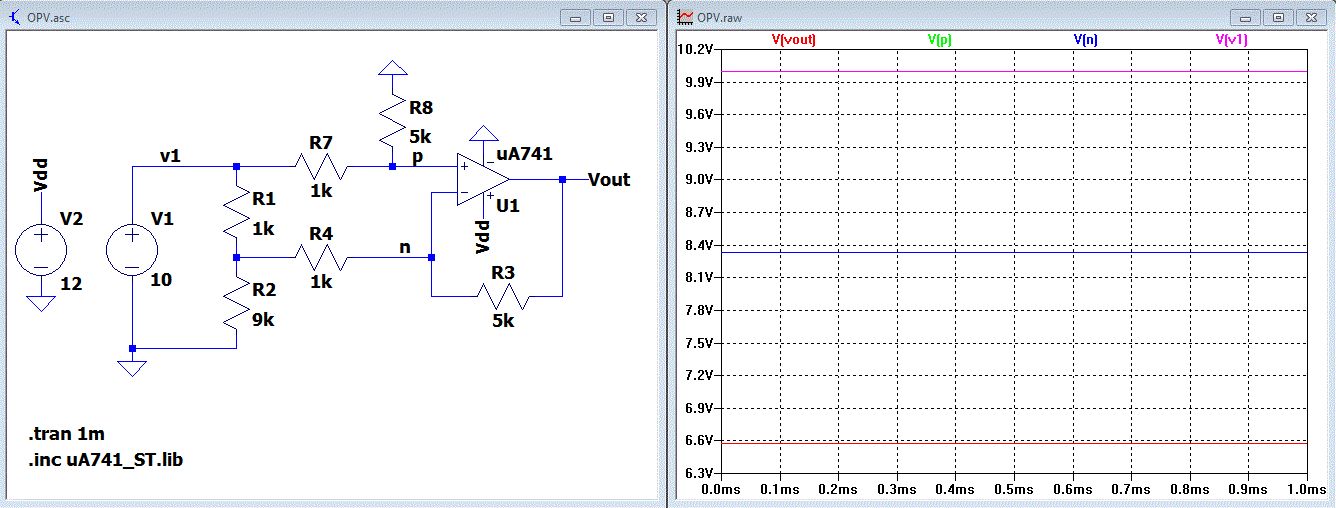Click the 0.5ms time axis label
The width and height of the screenshot is (1336, 508).
[1013, 491]
